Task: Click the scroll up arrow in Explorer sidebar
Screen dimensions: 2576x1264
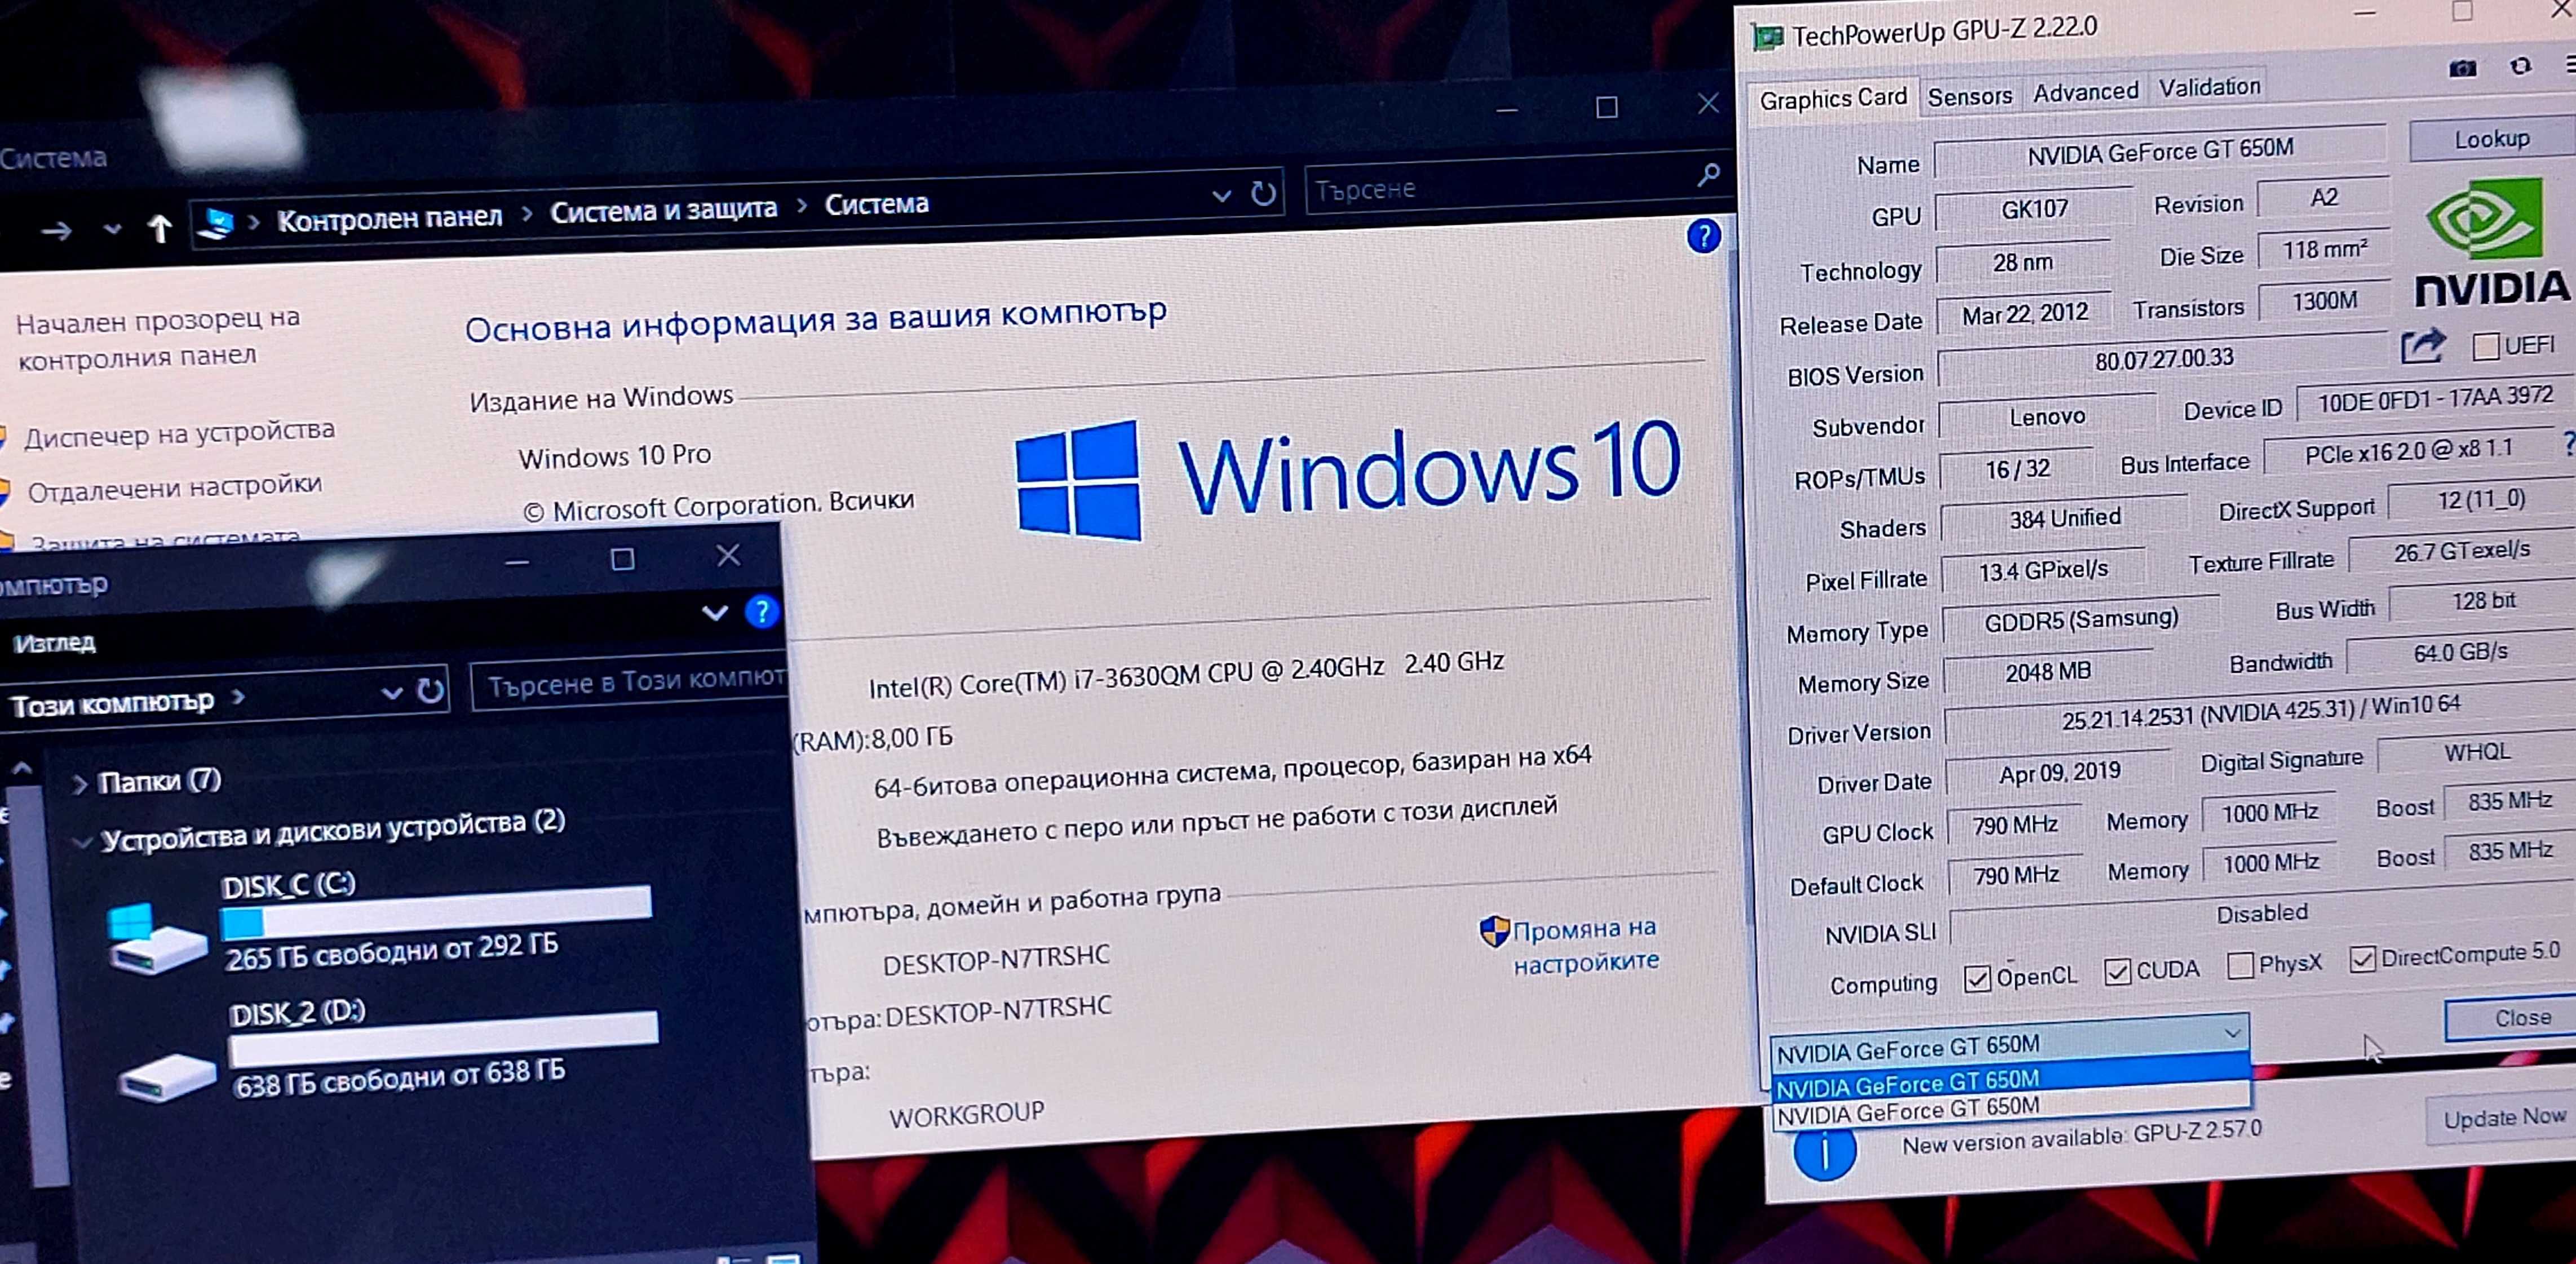Action: (22, 769)
